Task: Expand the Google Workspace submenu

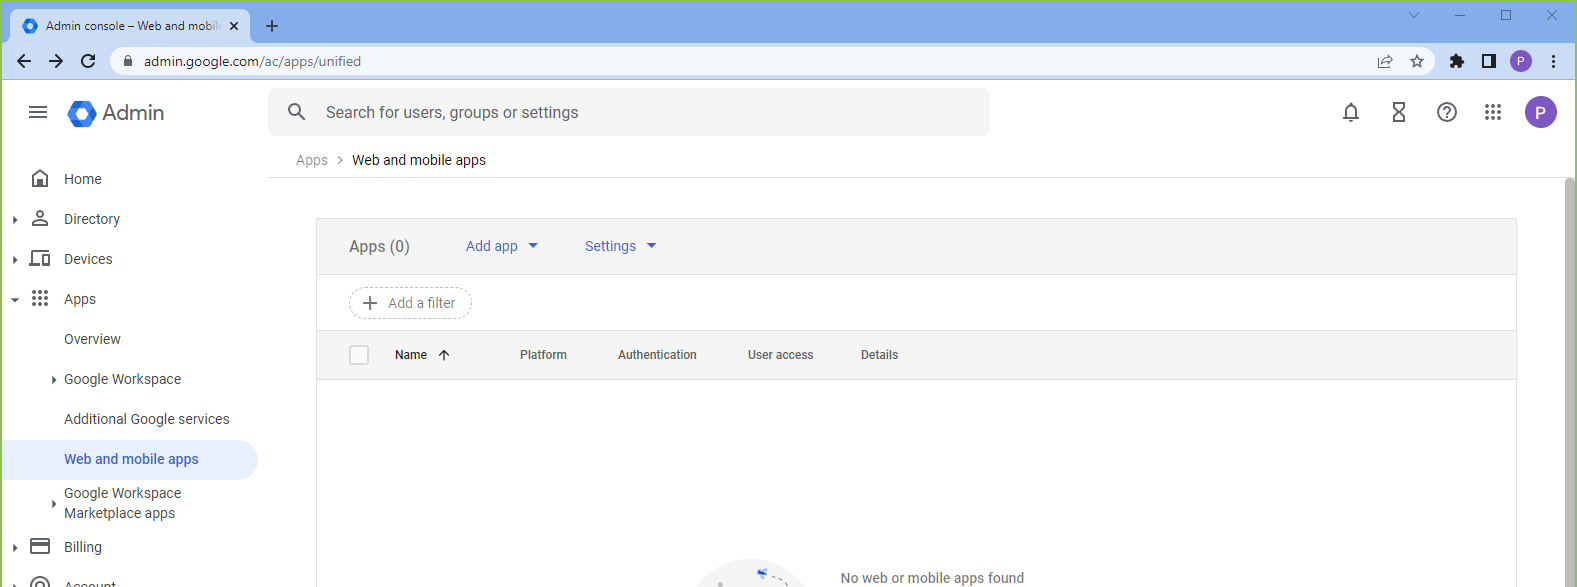Action: (x=54, y=380)
